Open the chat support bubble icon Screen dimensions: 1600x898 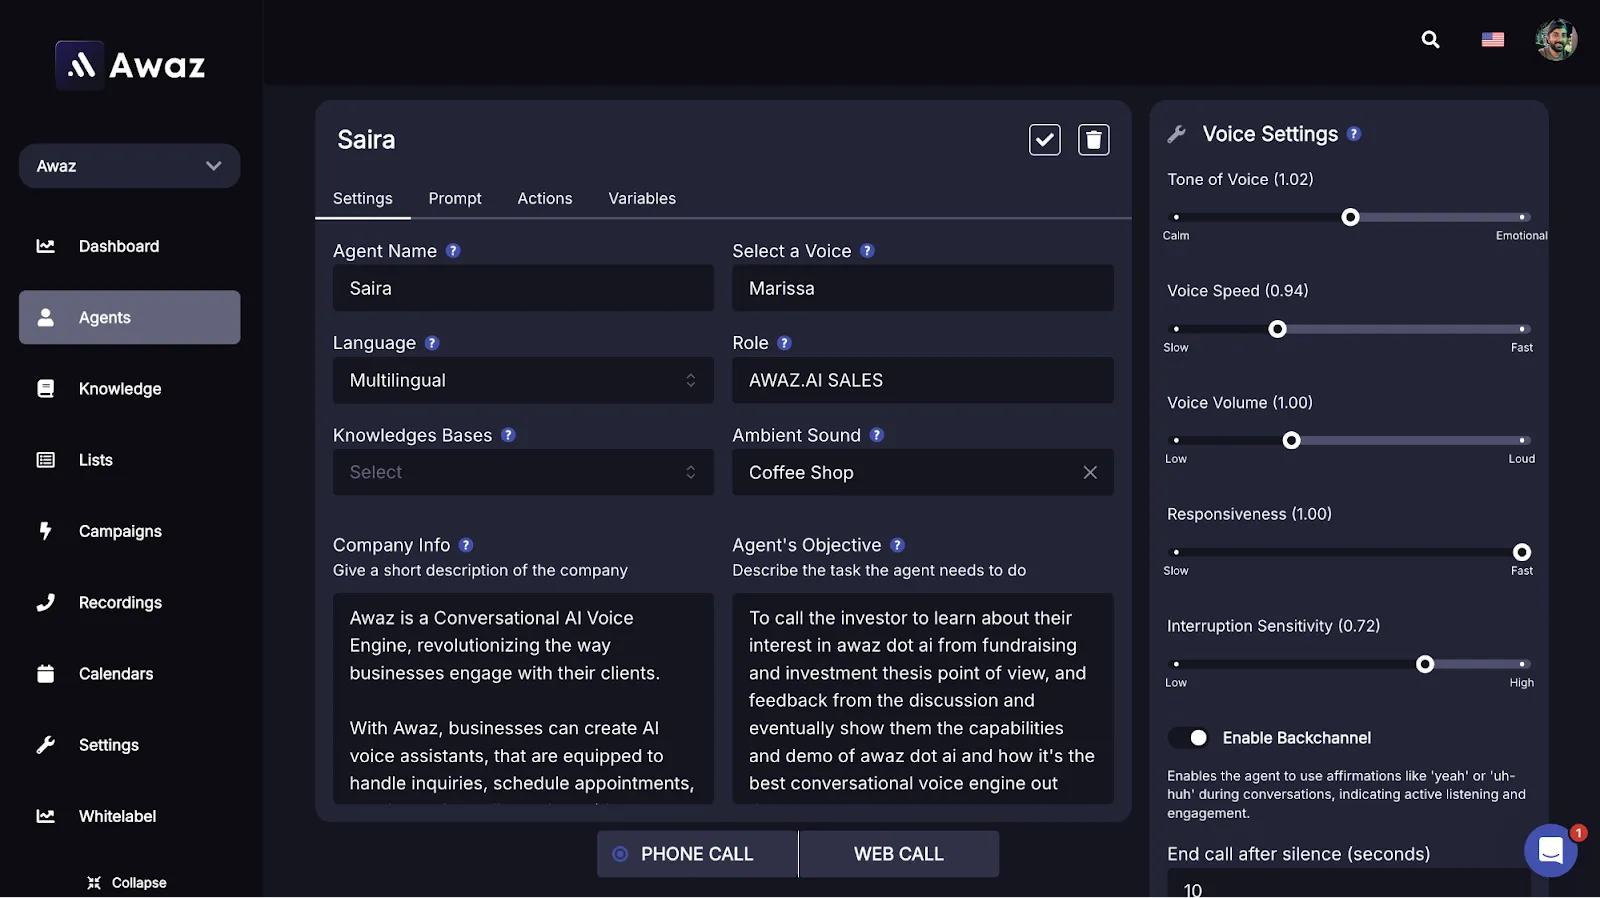1550,850
